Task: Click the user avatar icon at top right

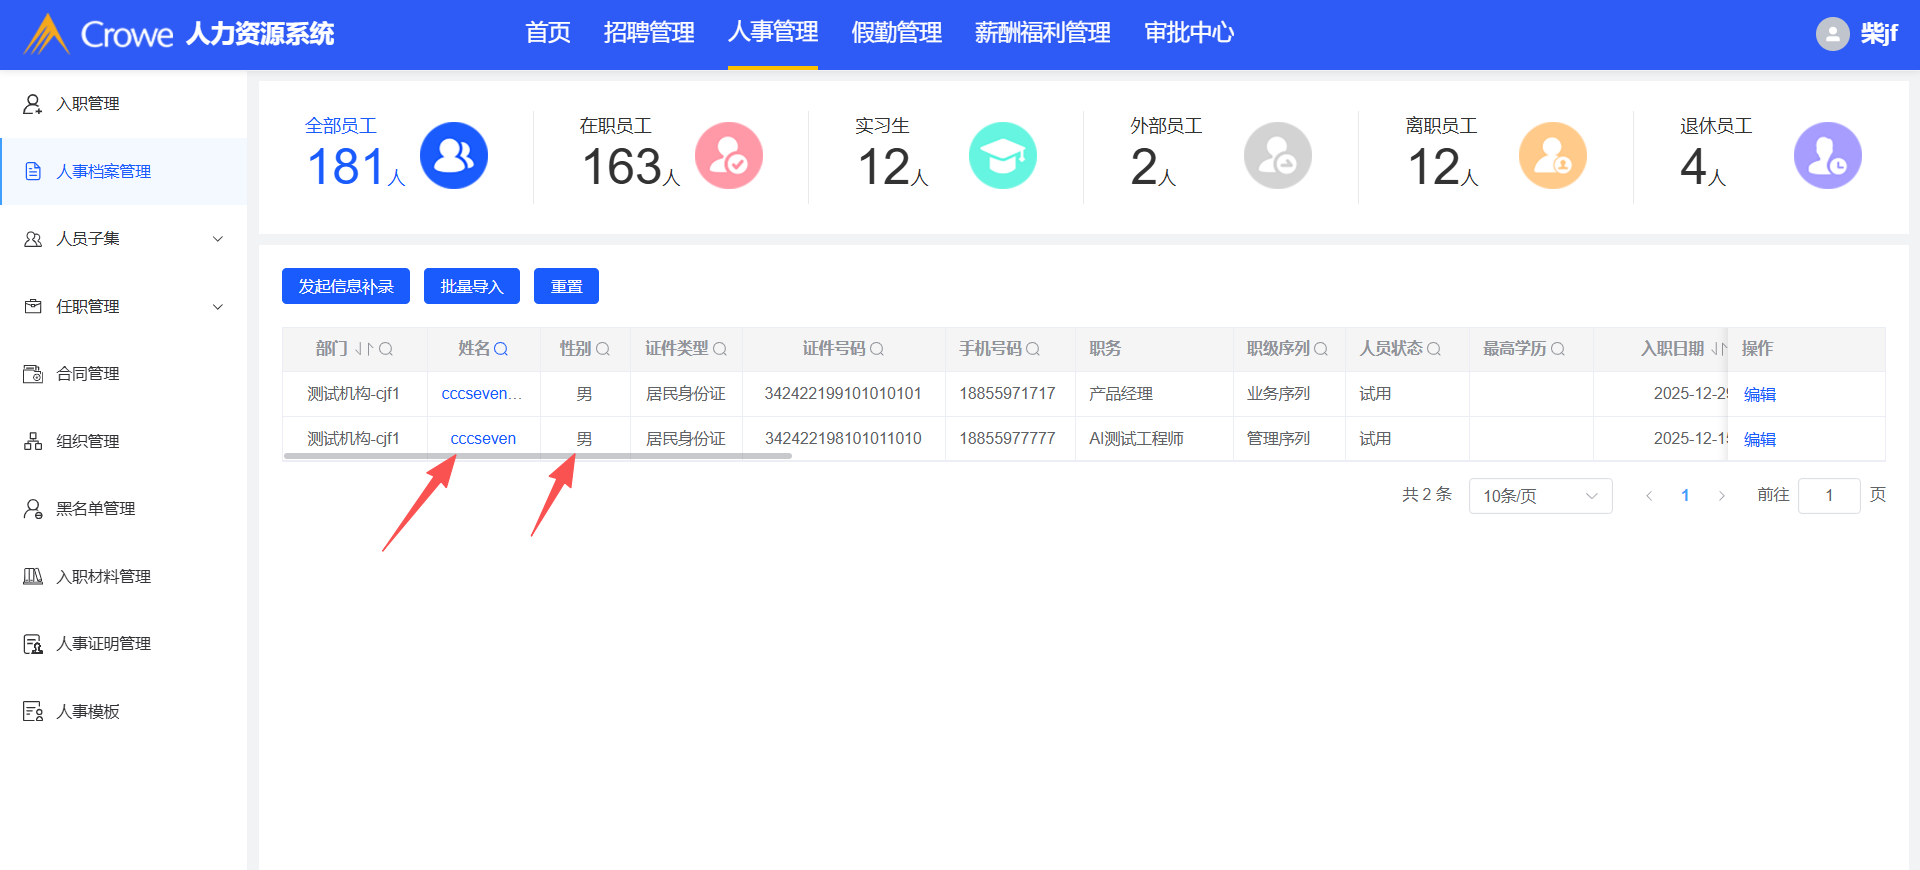Action: tap(1832, 34)
